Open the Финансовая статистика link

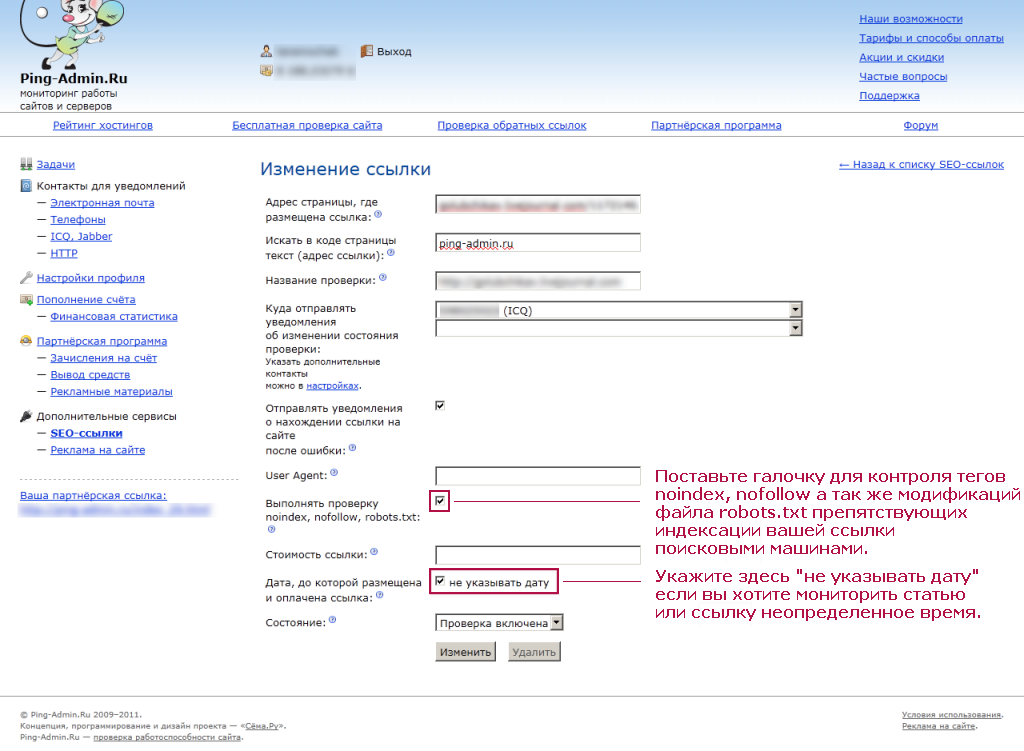(x=114, y=316)
